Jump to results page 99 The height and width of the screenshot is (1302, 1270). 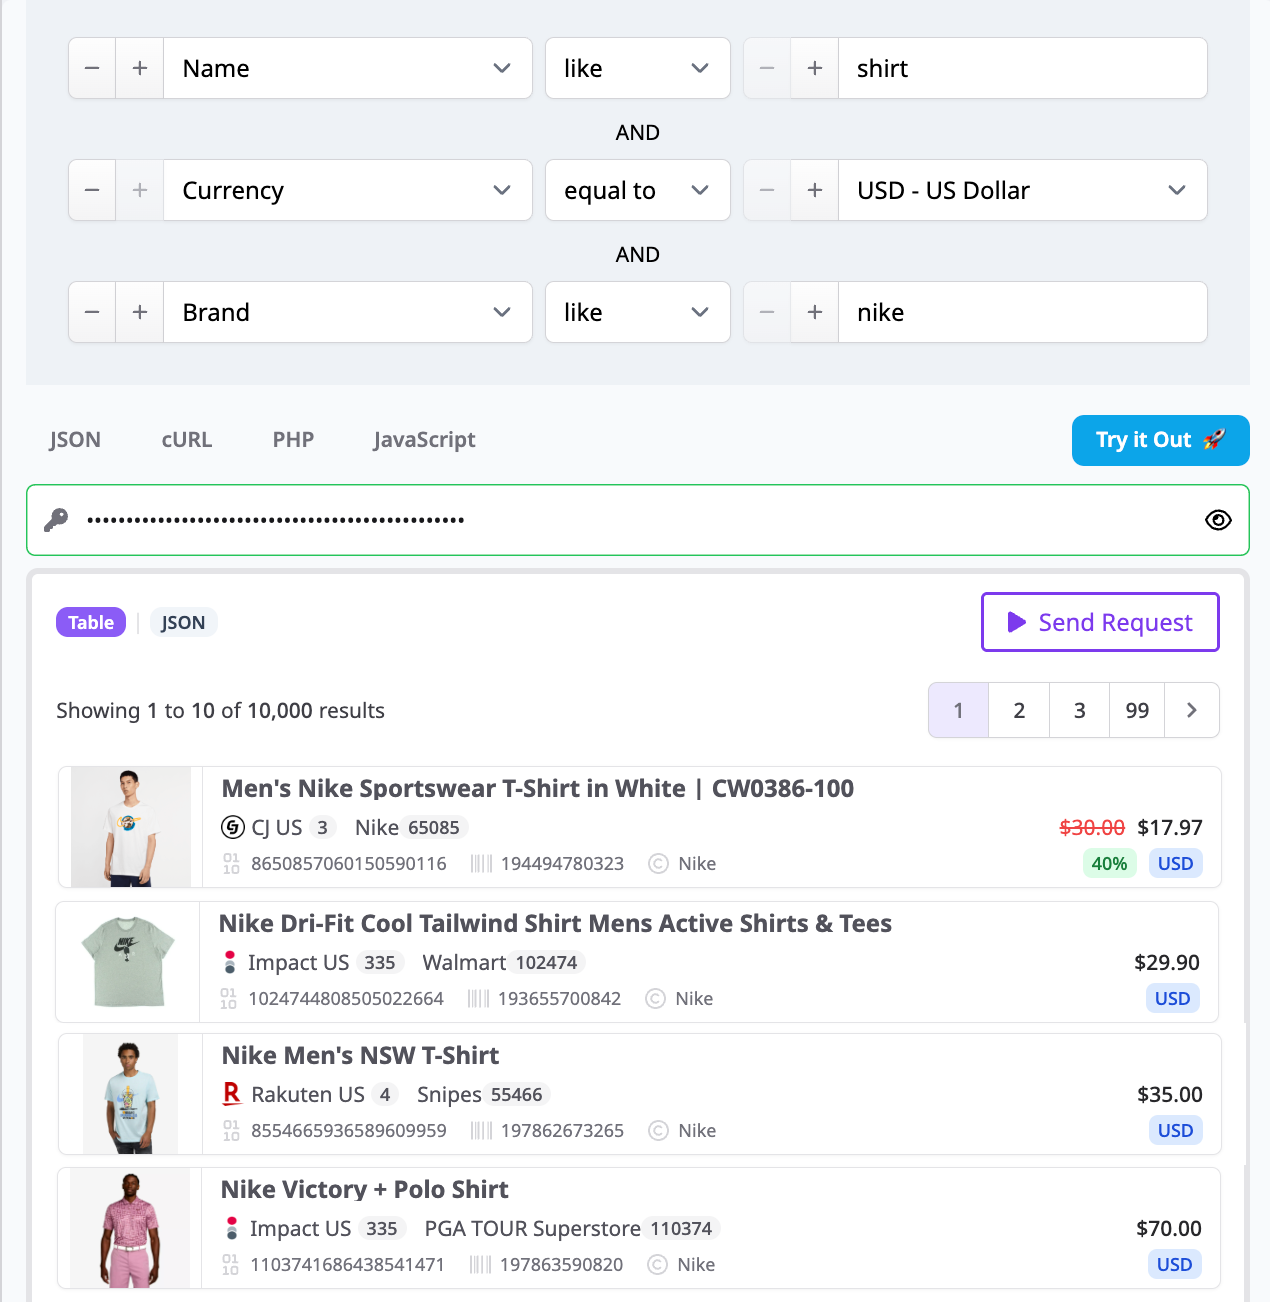pyautogui.click(x=1137, y=710)
